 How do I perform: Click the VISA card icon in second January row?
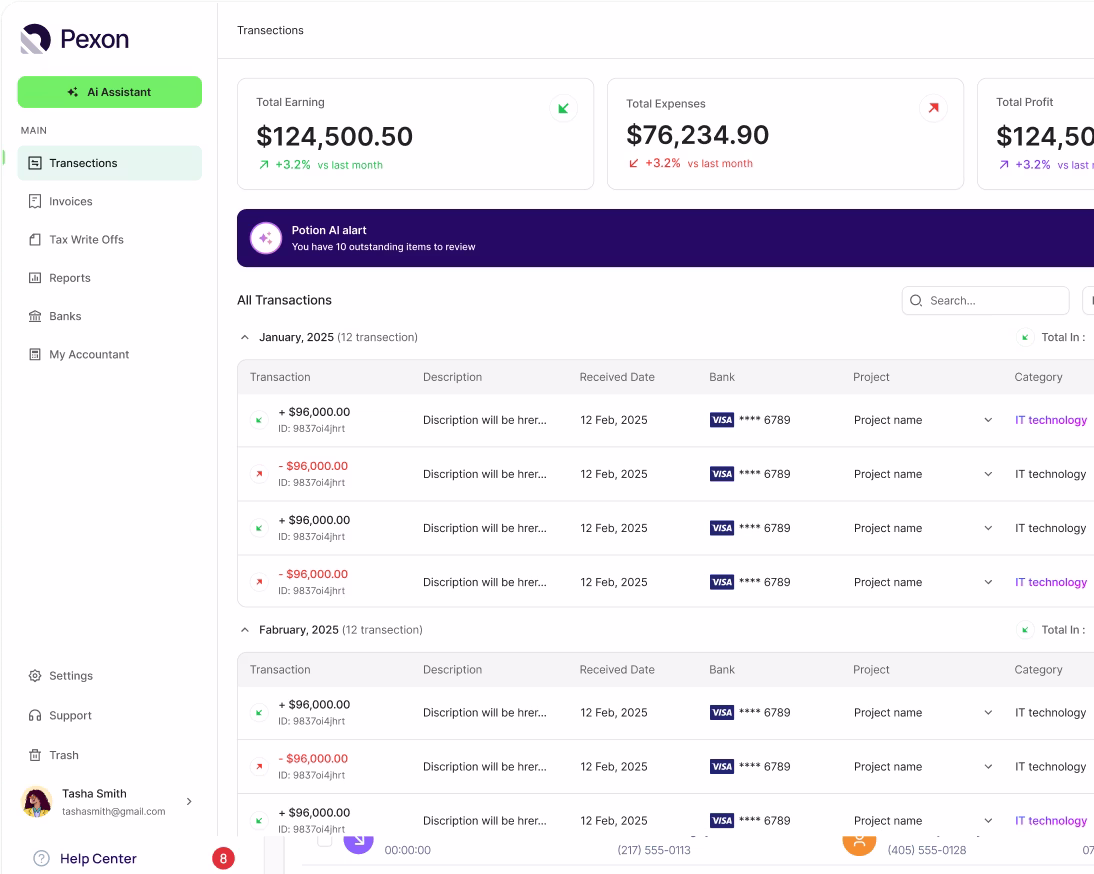pyautogui.click(x=721, y=474)
